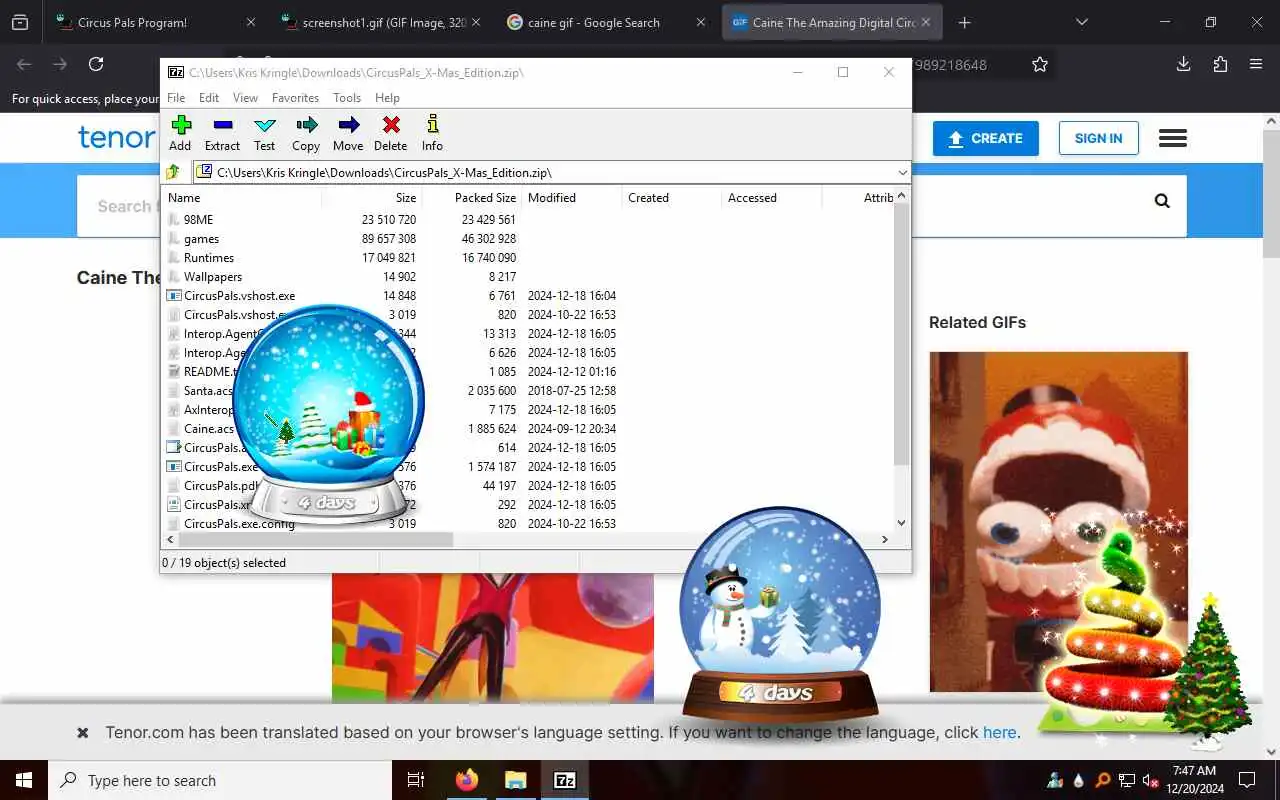The image size is (1280, 800).
Task: Open the Help menu in 7-Zip
Action: pos(387,98)
